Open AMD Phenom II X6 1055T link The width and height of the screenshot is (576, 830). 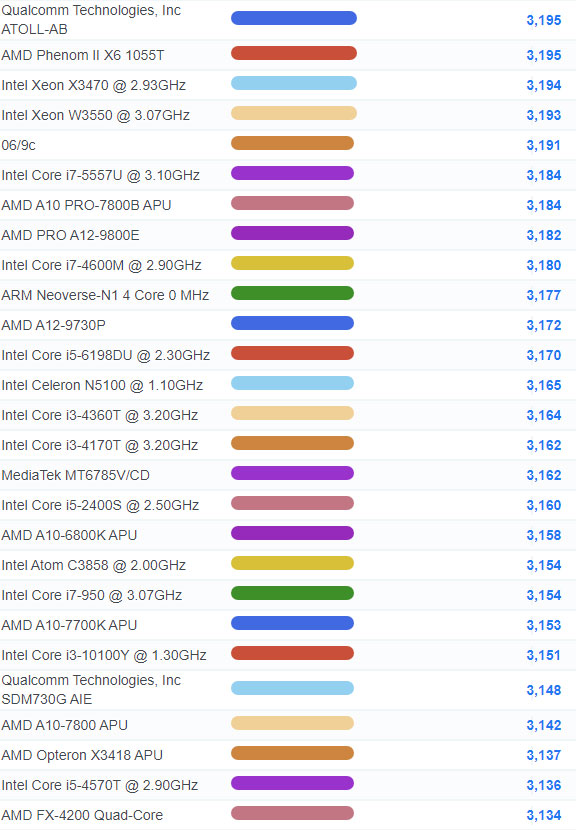[x=83, y=55]
